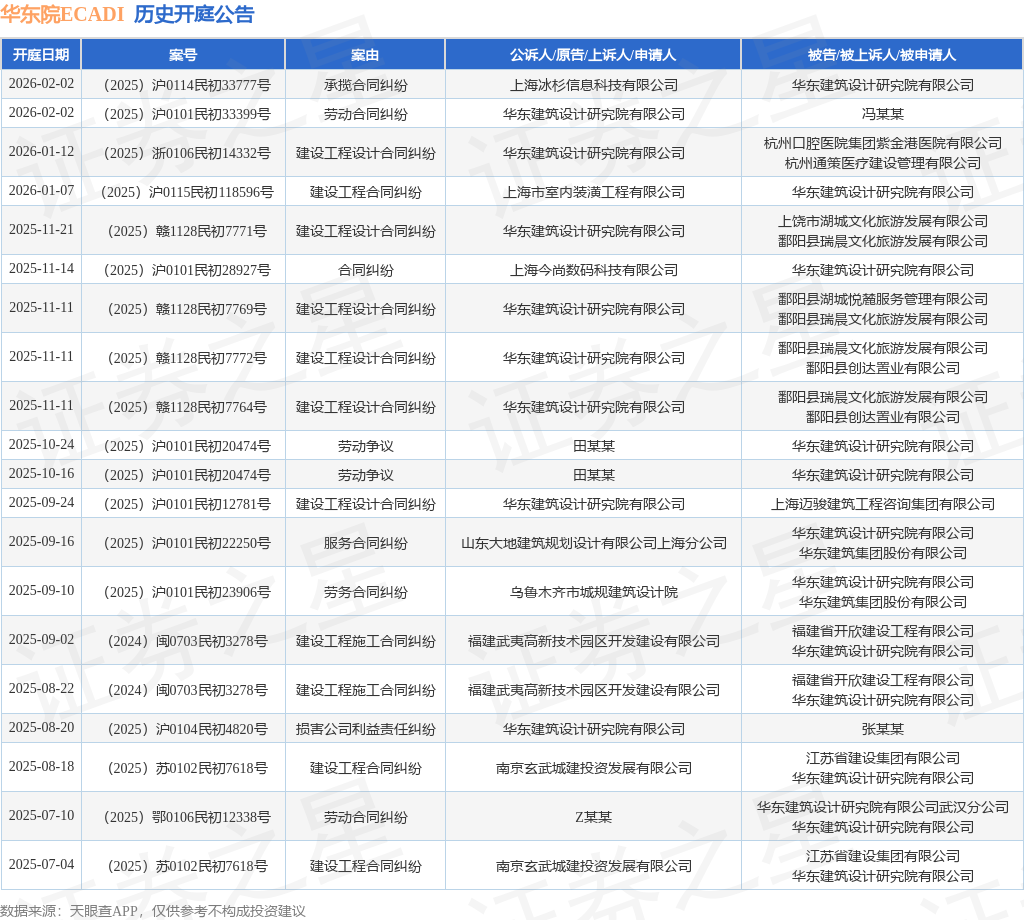Click case number 沪0101民初23906号

(187, 592)
